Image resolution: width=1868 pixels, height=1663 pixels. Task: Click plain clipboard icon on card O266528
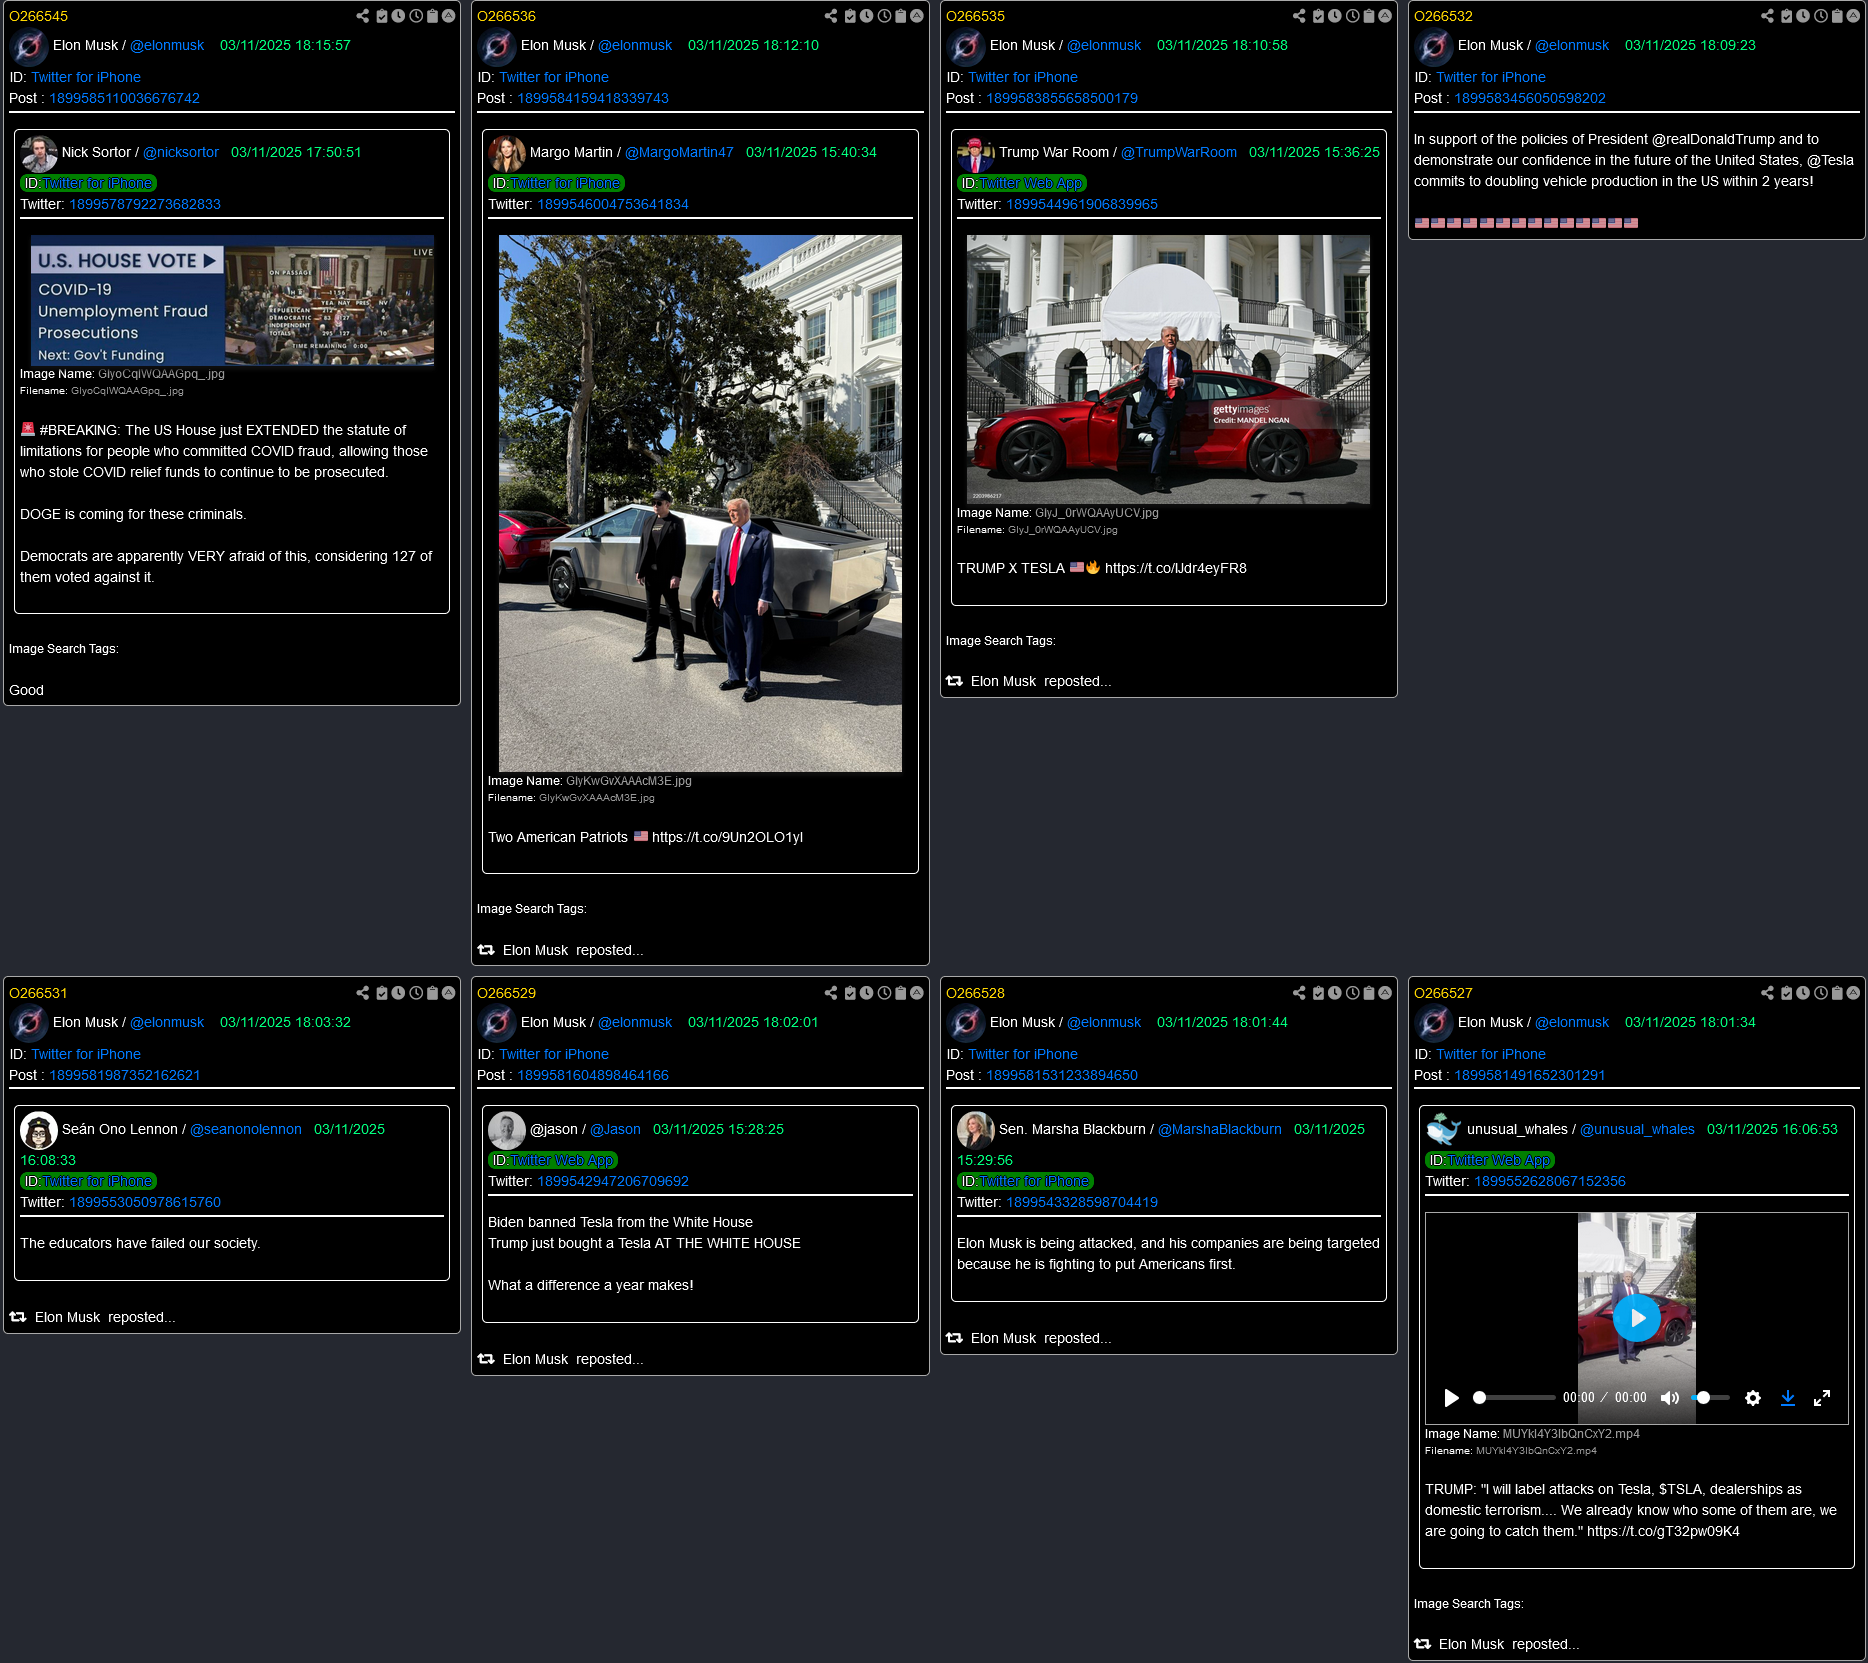tap(1368, 993)
